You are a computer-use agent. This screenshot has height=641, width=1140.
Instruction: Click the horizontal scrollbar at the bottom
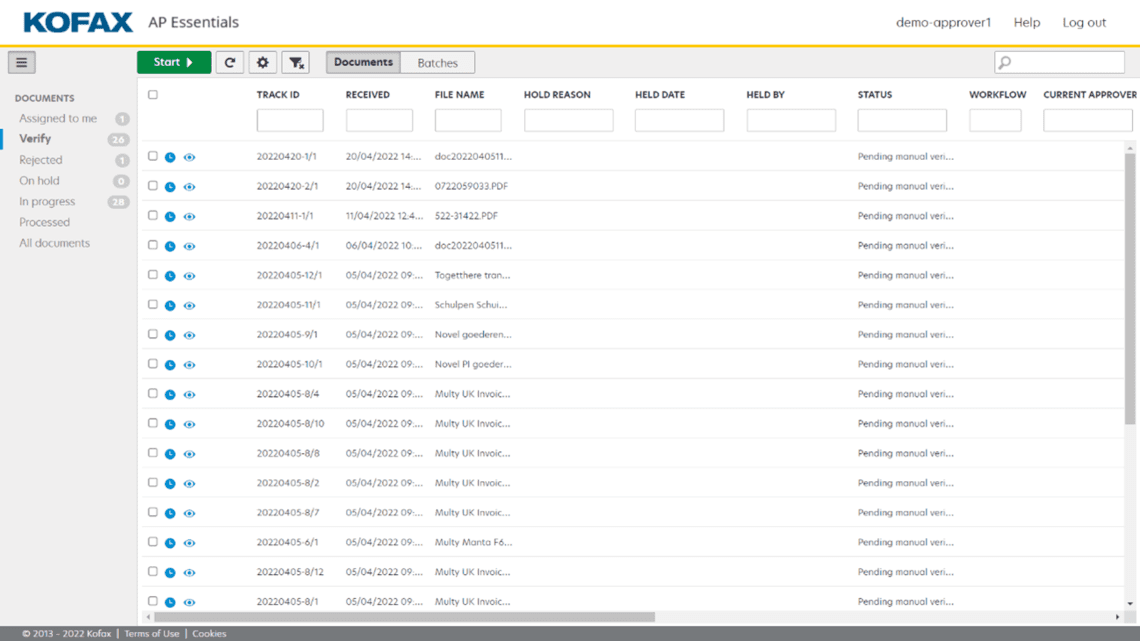coord(400,617)
